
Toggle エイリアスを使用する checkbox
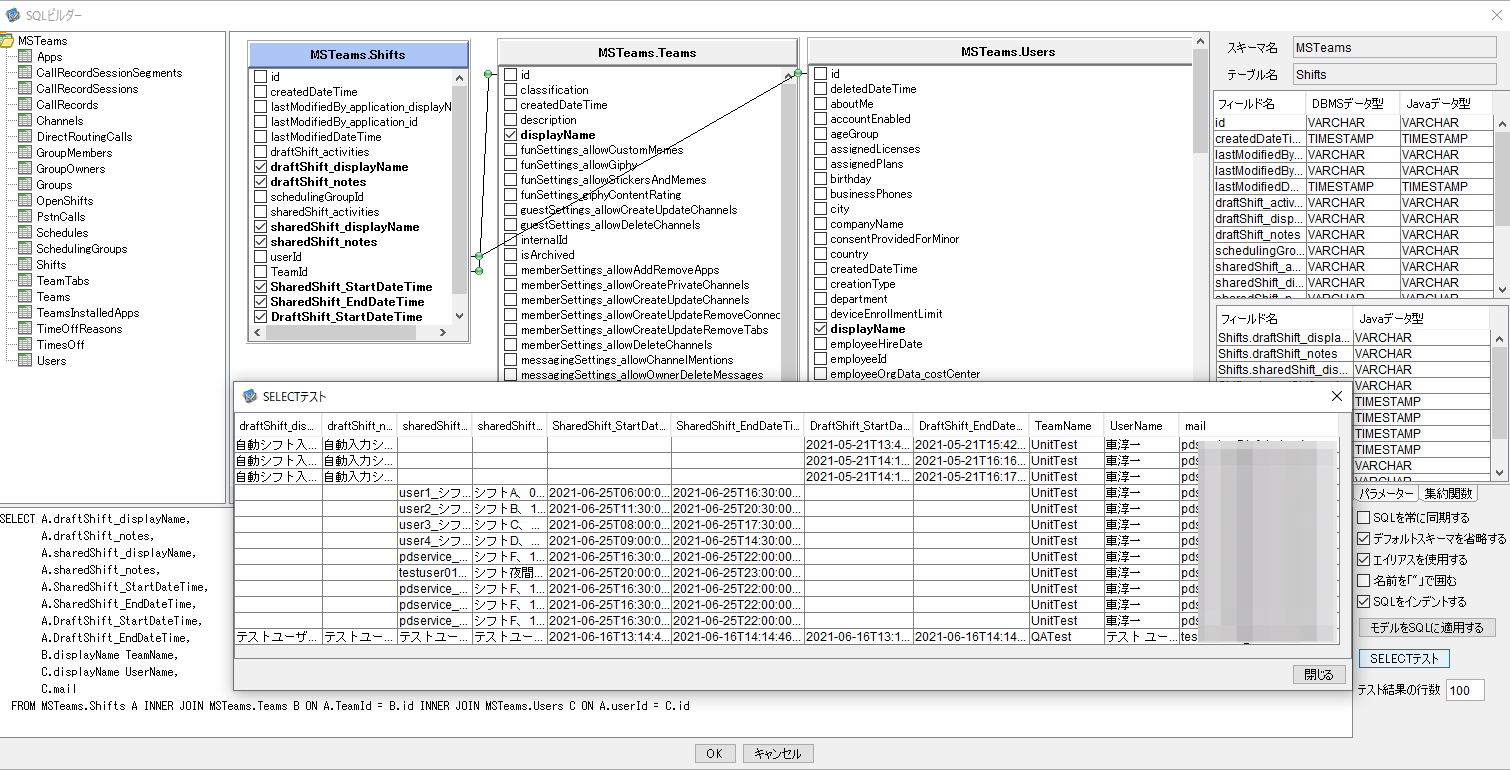tap(1364, 560)
